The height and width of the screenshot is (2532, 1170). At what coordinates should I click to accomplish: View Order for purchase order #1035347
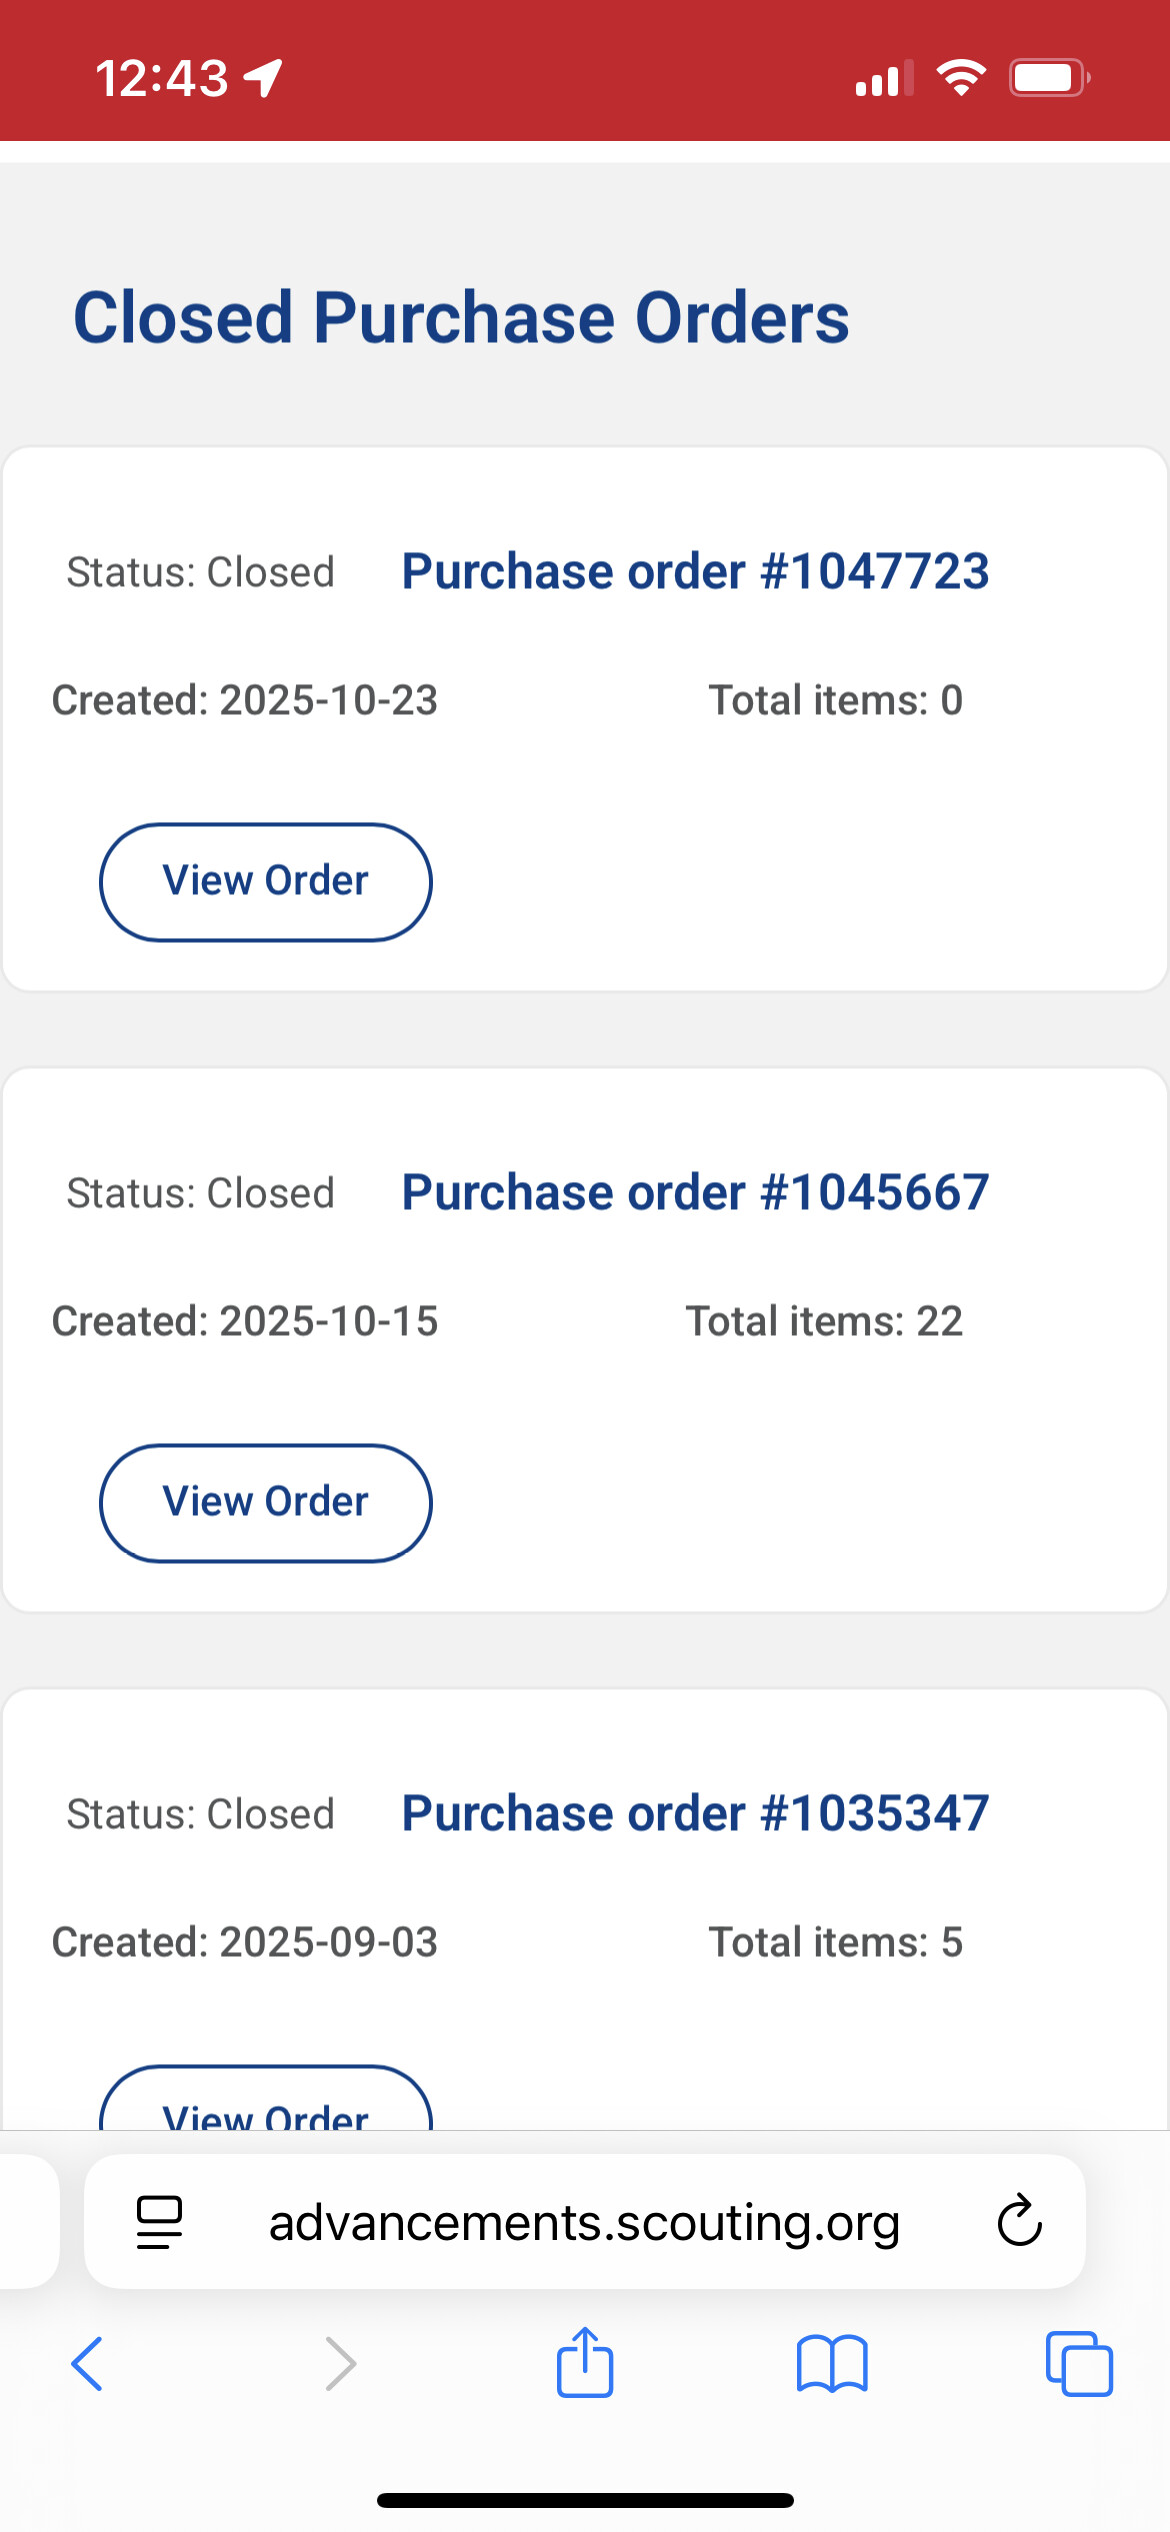click(x=266, y=2105)
